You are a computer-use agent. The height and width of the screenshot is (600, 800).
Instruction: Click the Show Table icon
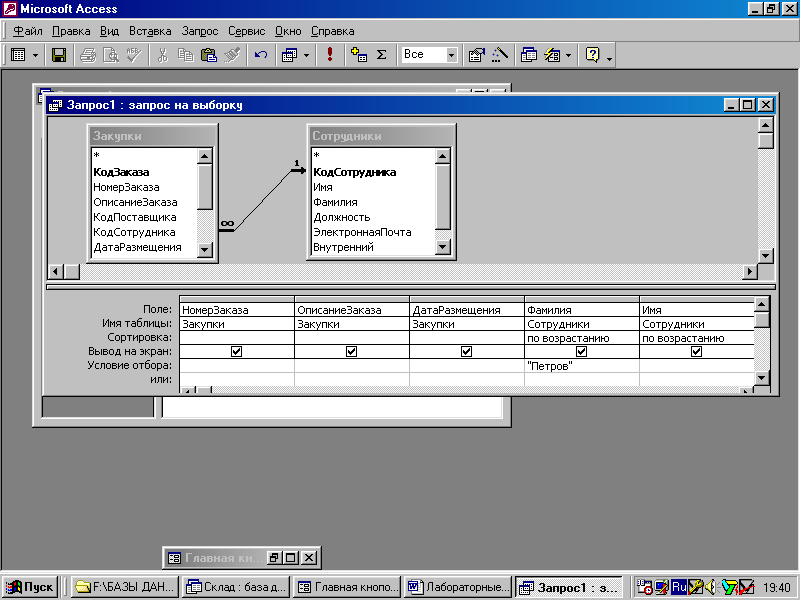(359, 55)
